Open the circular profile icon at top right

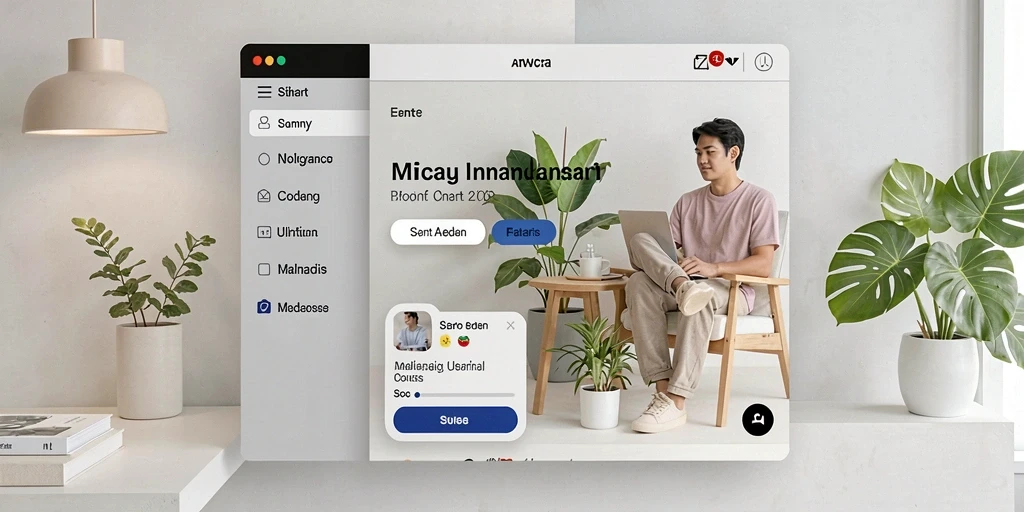click(x=763, y=62)
